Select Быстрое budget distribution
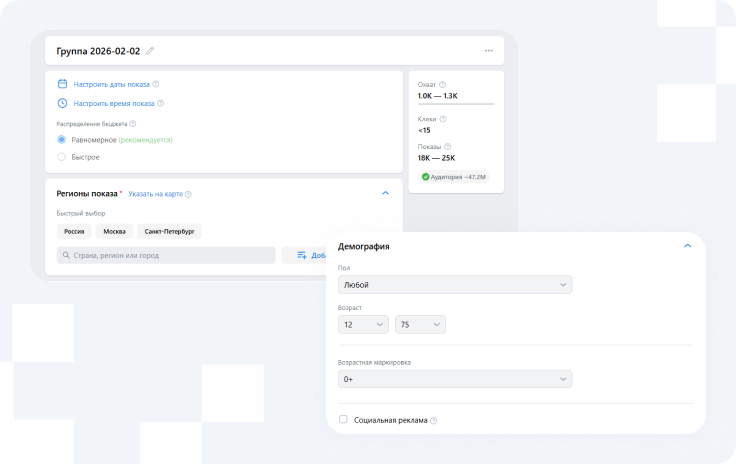The width and height of the screenshot is (736, 464). point(62,157)
